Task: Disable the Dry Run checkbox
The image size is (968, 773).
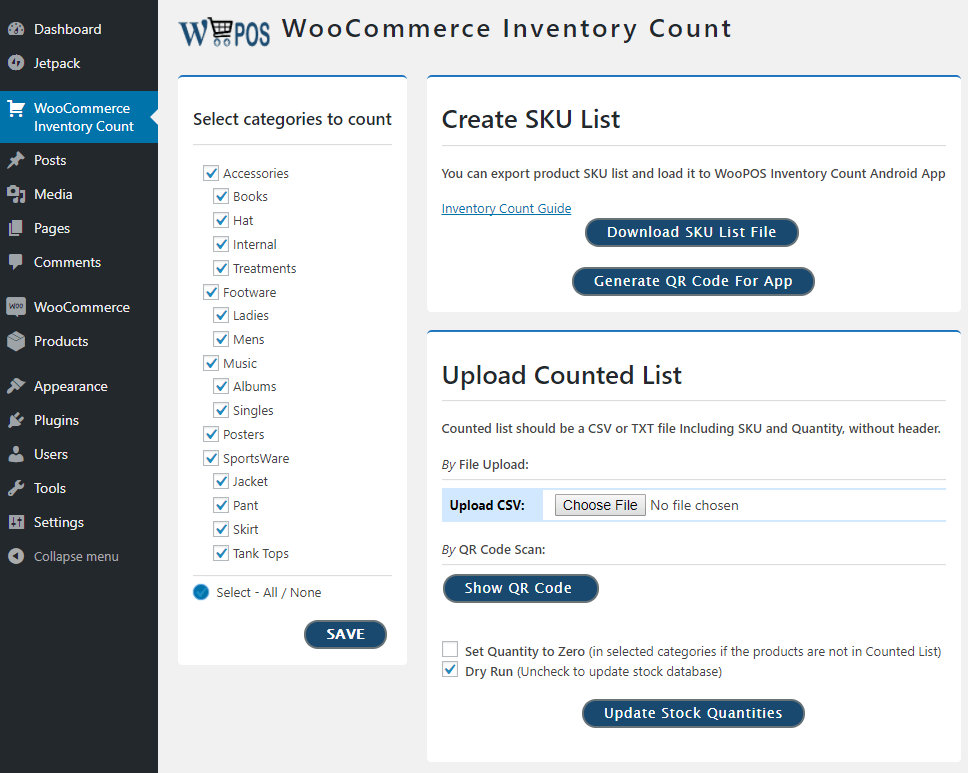Action: (x=450, y=669)
